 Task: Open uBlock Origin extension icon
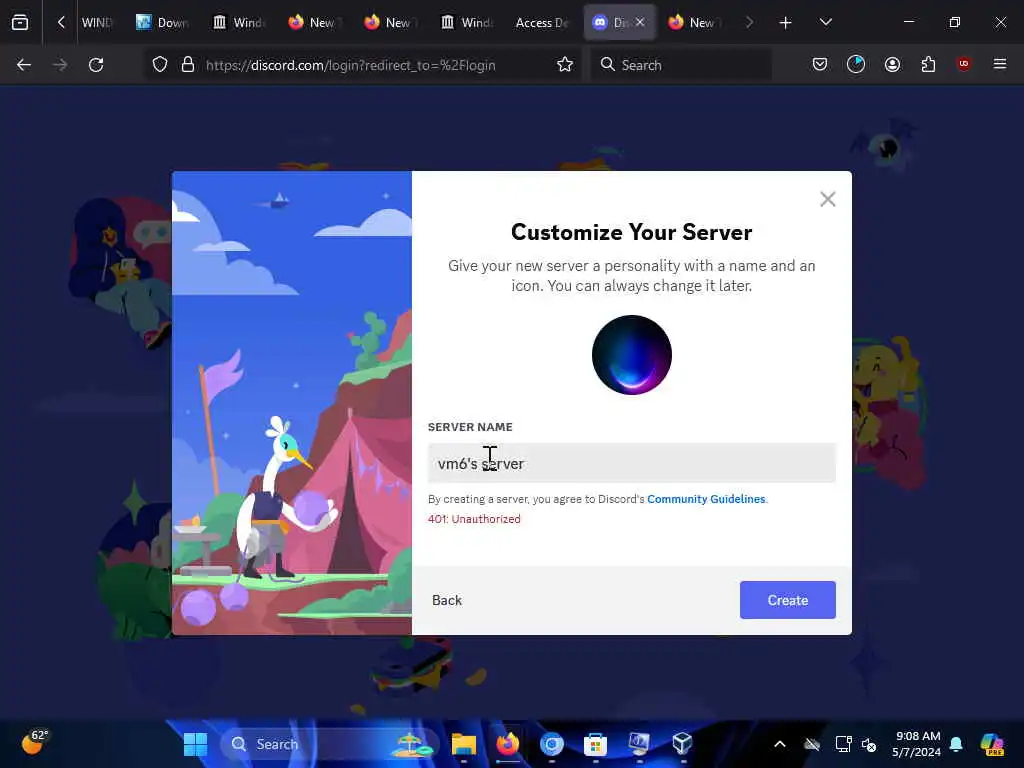pyautogui.click(x=963, y=64)
